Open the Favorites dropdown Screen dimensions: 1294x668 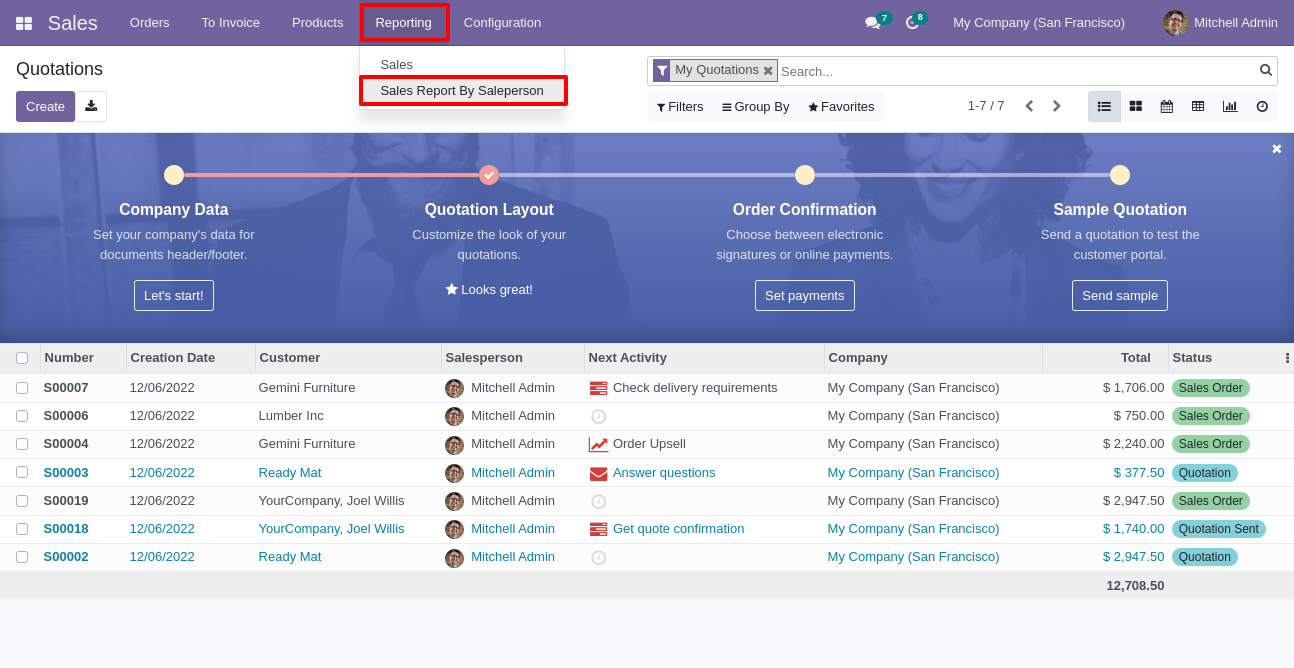[x=841, y=106]
